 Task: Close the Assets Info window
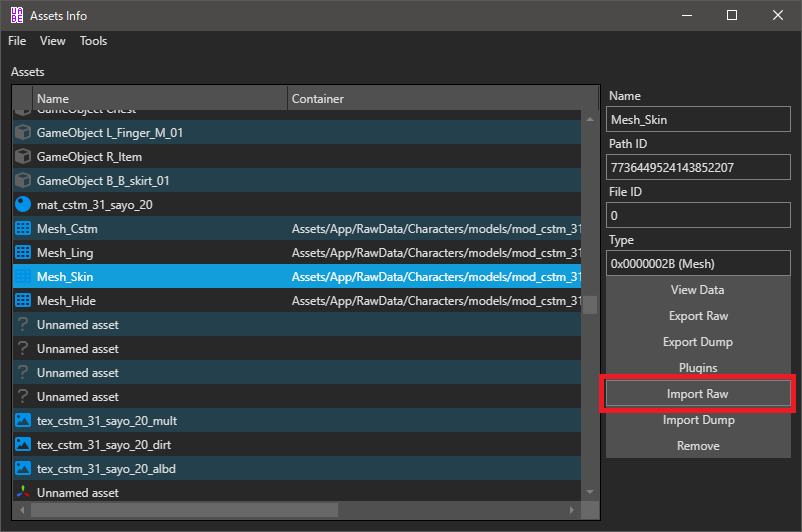click(x=777, y=15)
